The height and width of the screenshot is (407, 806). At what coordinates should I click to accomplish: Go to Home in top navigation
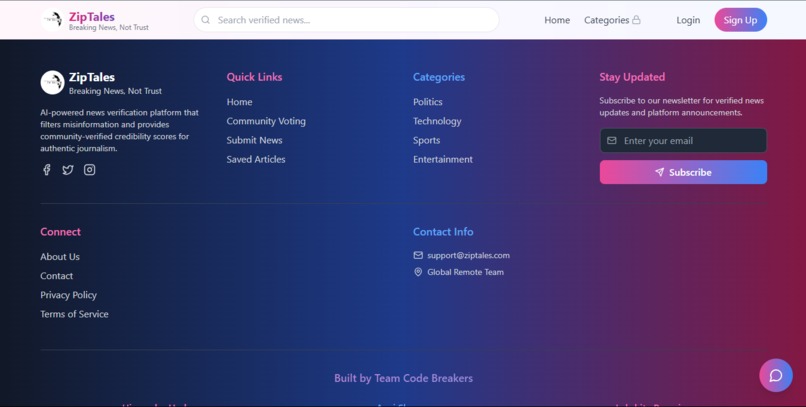click(x=557, y=20)
